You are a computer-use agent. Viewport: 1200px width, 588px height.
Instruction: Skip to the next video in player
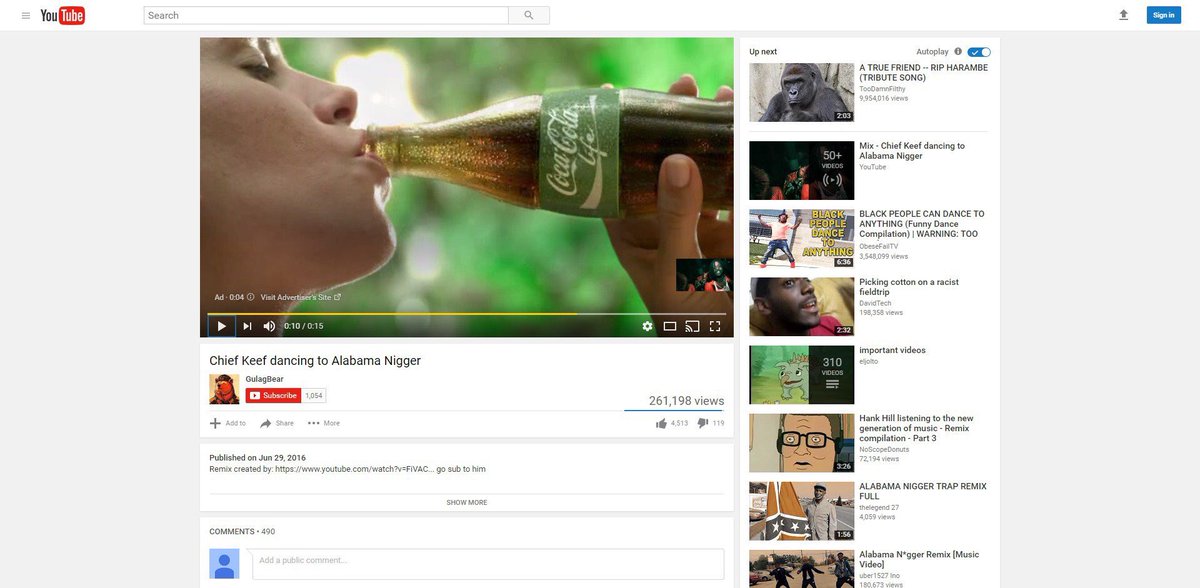(247, 326)
